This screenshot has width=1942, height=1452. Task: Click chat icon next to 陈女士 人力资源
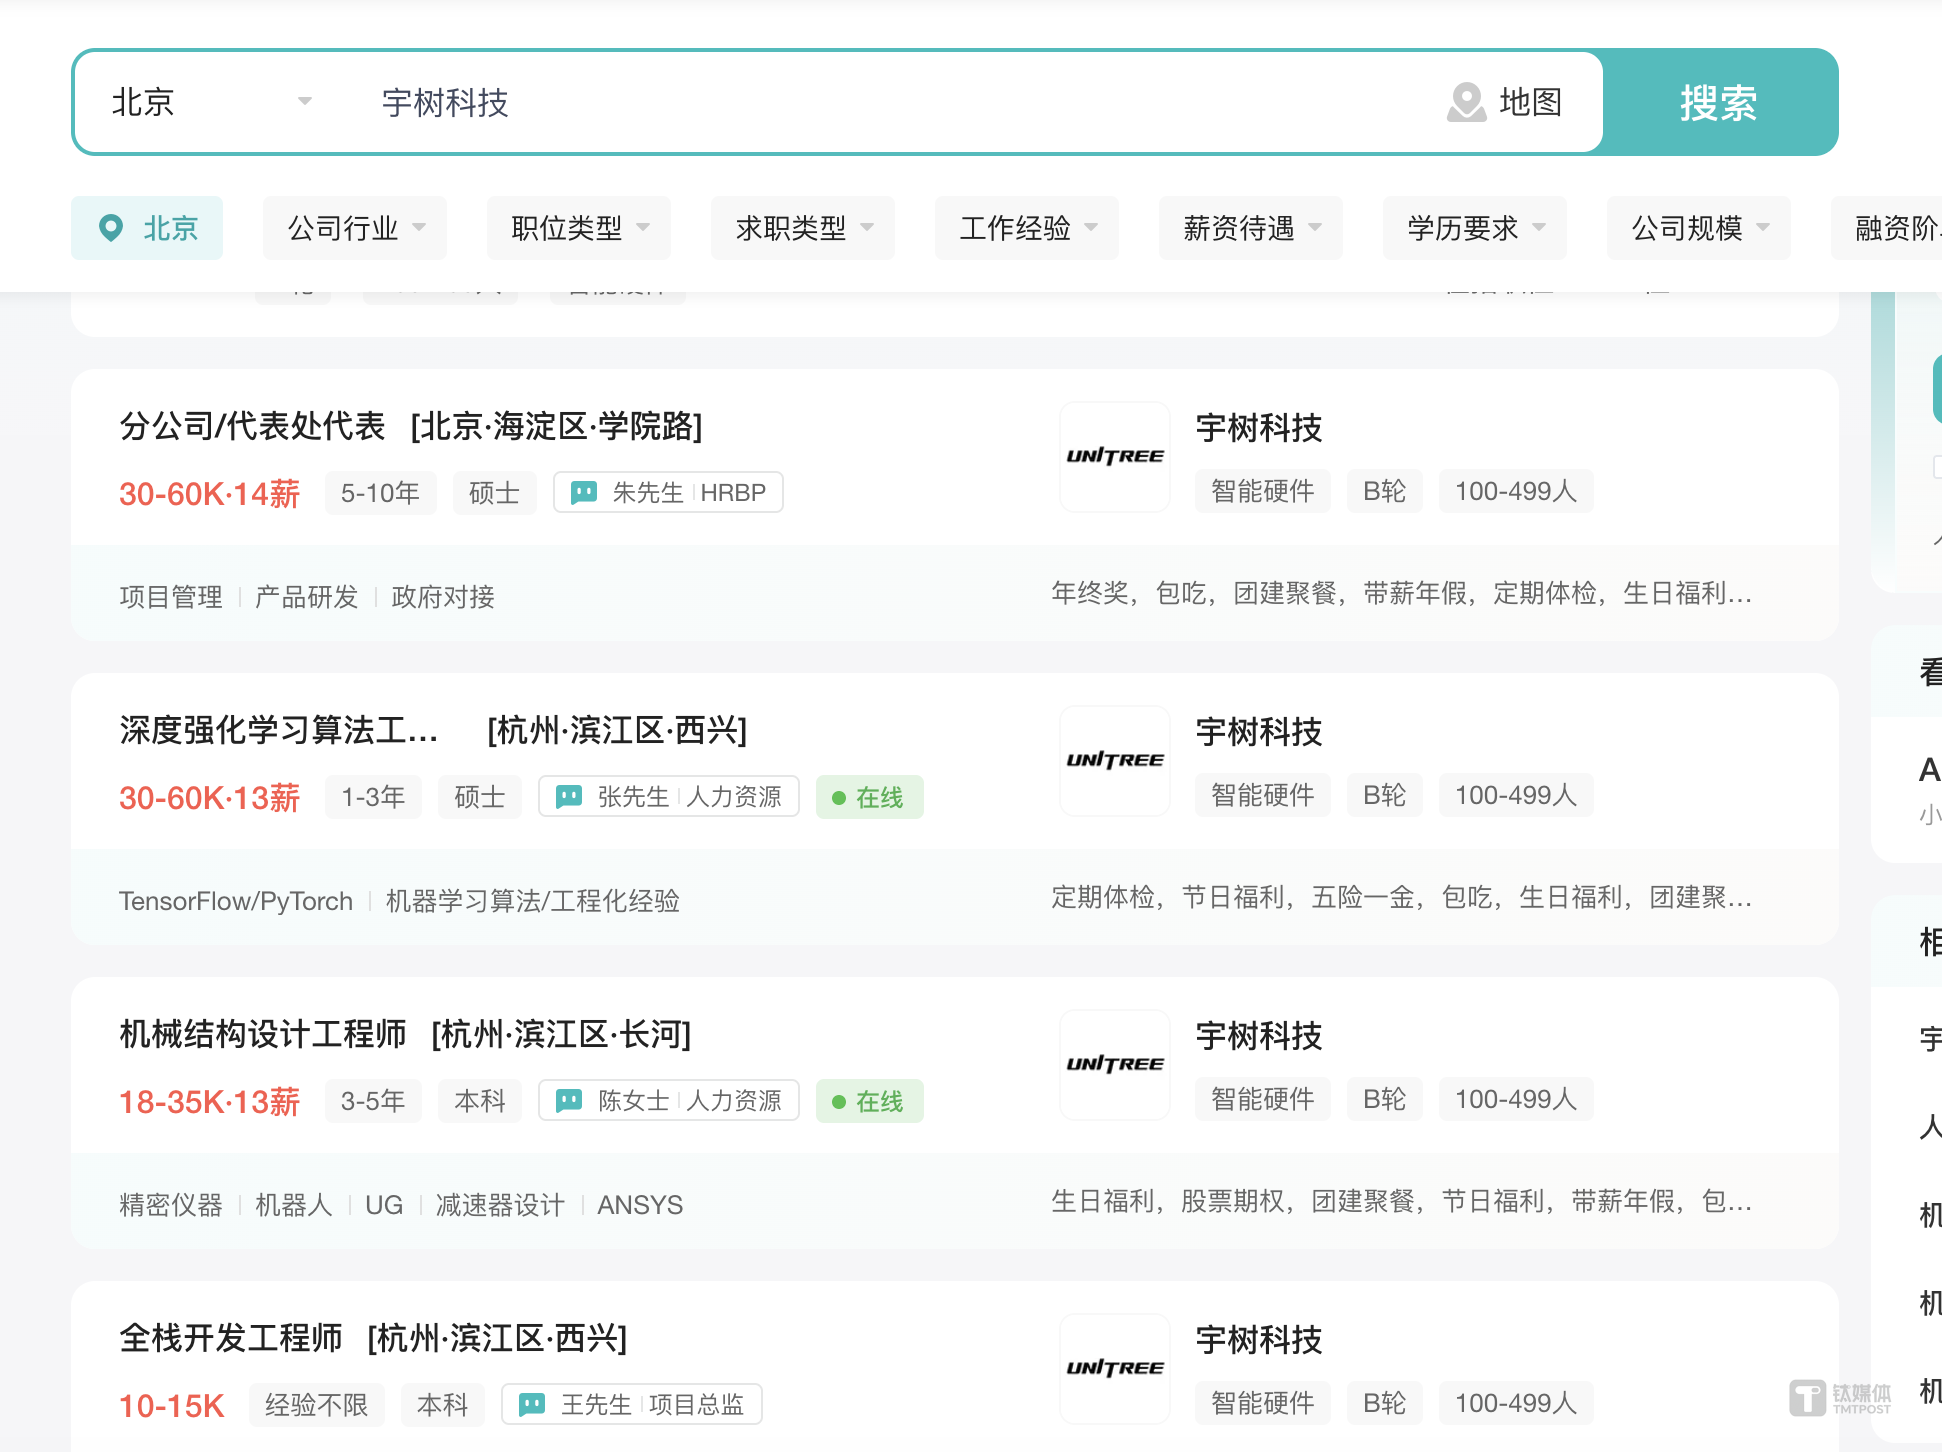[569, 1100]
